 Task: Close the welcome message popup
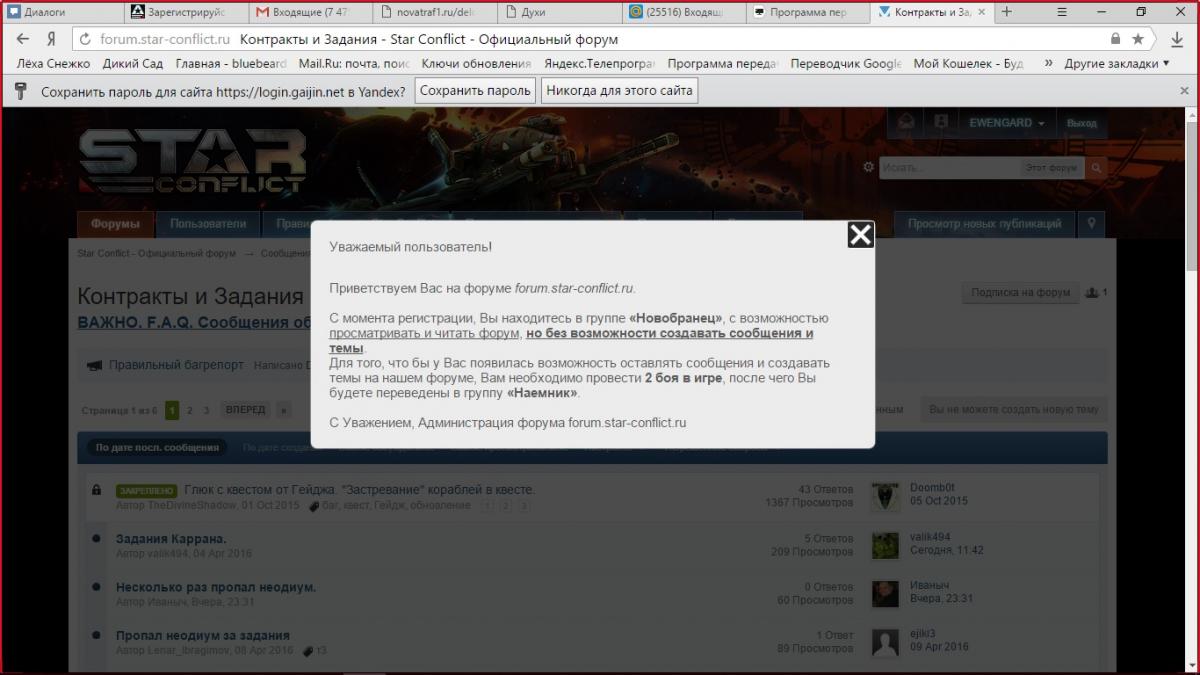click(x=860, y=235)
